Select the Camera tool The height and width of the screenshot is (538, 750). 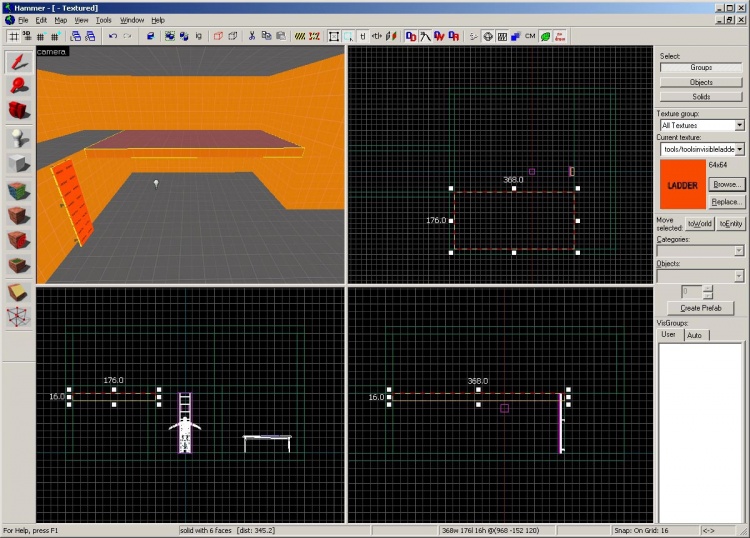19,111
